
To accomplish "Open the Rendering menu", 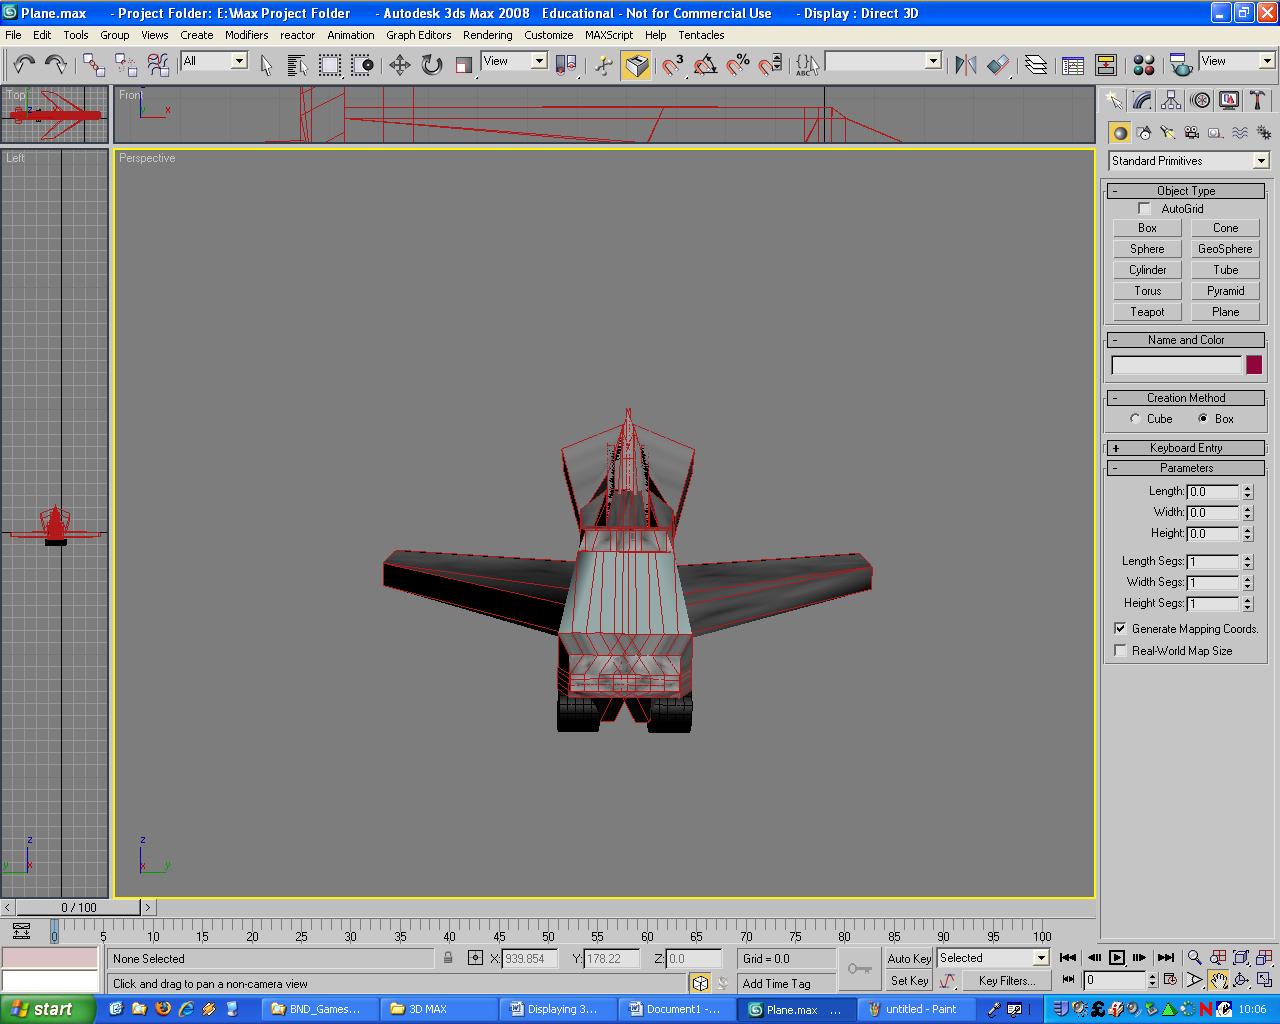I will [x=488, y=35].
